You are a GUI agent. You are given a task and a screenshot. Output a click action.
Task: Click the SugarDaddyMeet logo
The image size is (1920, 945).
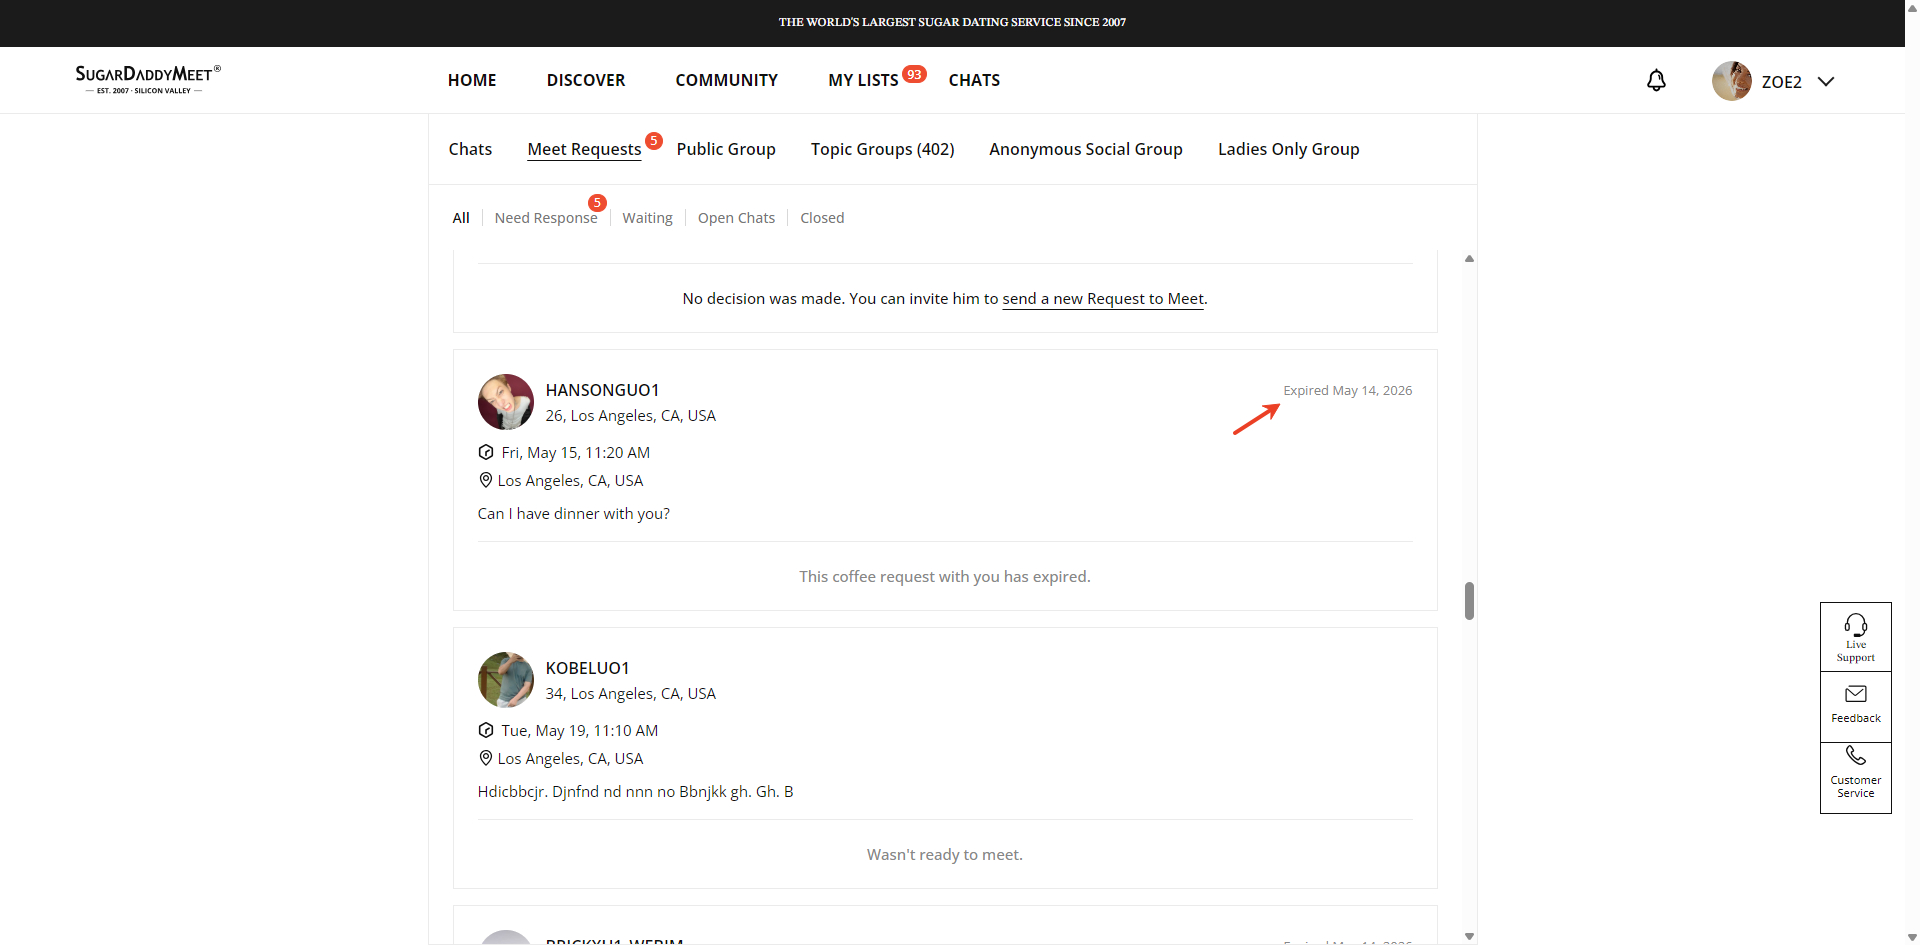coord(148,79)
